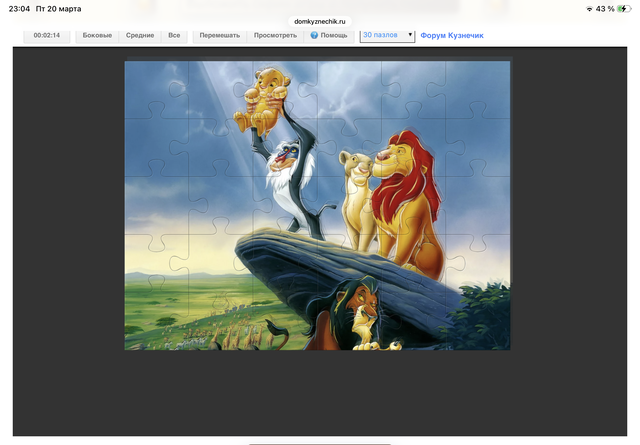Click the puzzle piece with Mufasa's head
Screen dimensions: 640x445
[413, 148]
